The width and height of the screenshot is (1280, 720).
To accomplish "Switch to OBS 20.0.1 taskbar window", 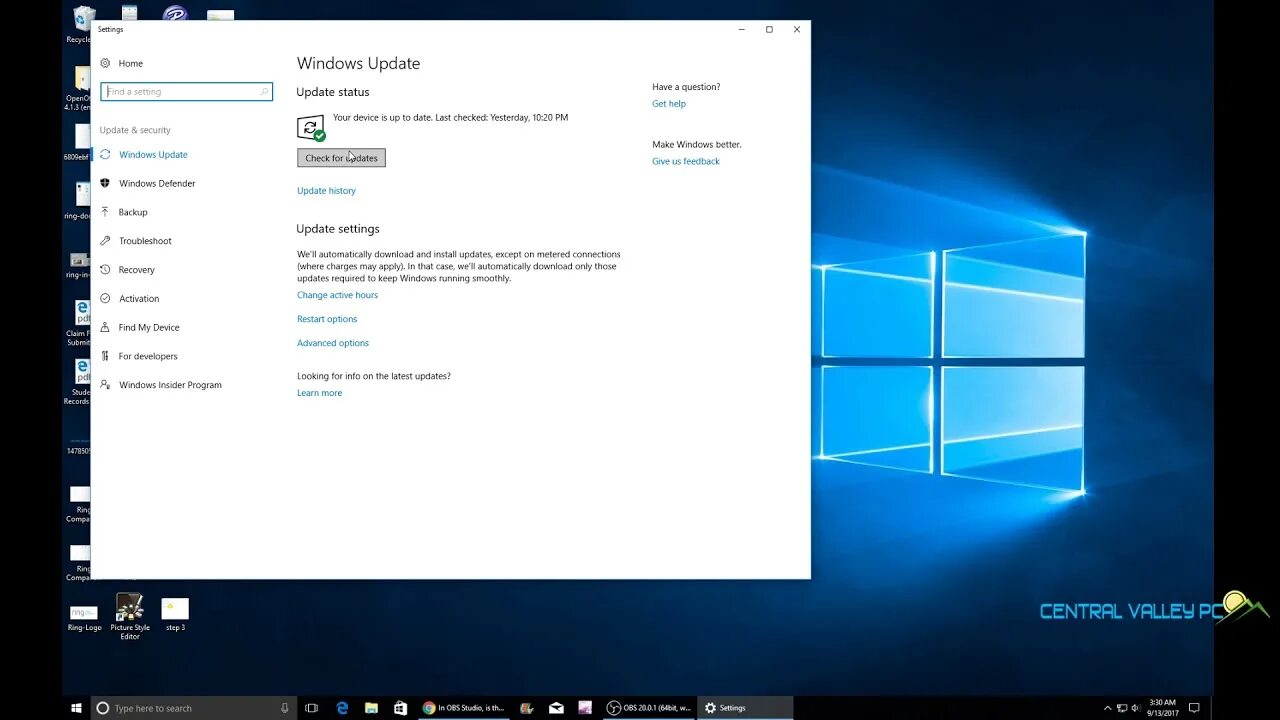I will click(x=649, y=708).
